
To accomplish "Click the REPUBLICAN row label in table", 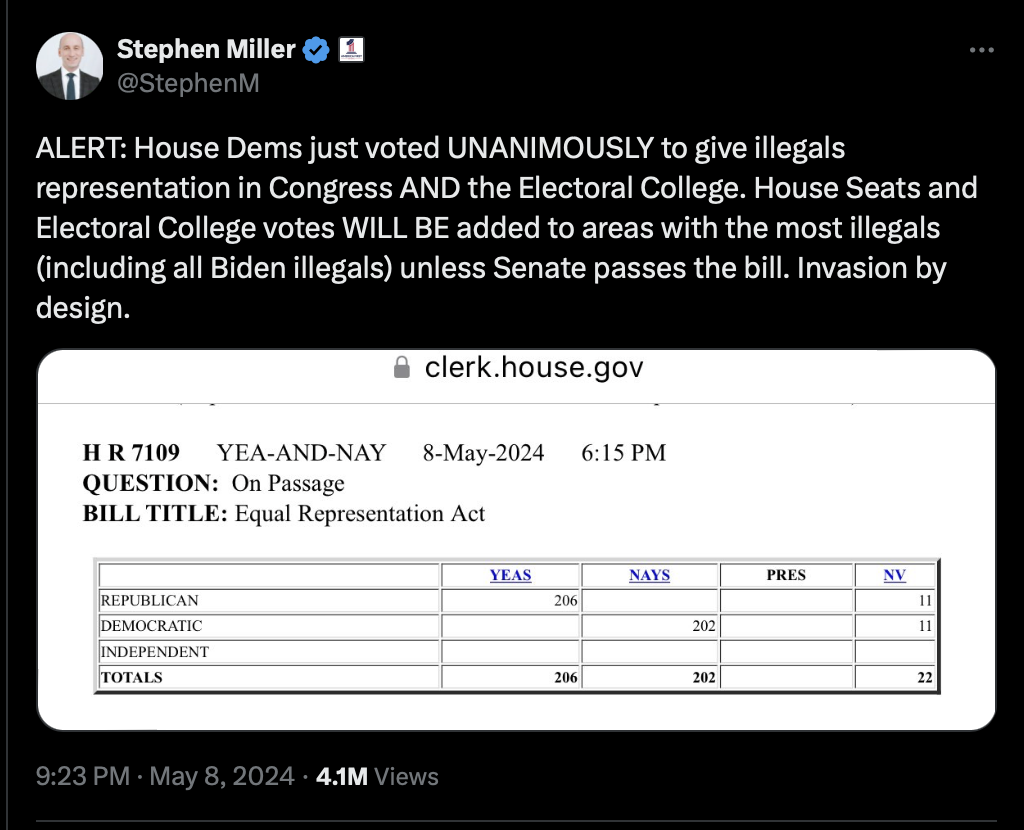I will (150, 600).
